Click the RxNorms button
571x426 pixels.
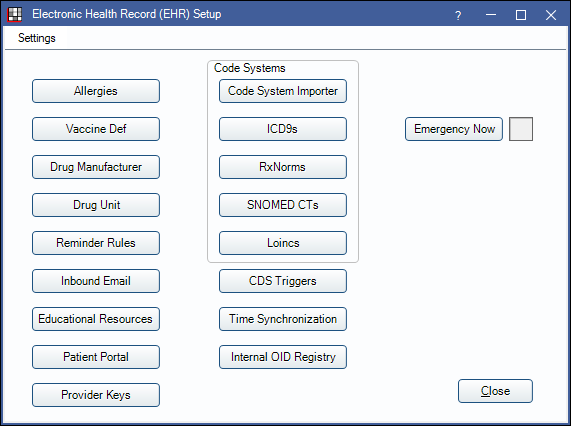pyautogui.click(x=283, y=167)
